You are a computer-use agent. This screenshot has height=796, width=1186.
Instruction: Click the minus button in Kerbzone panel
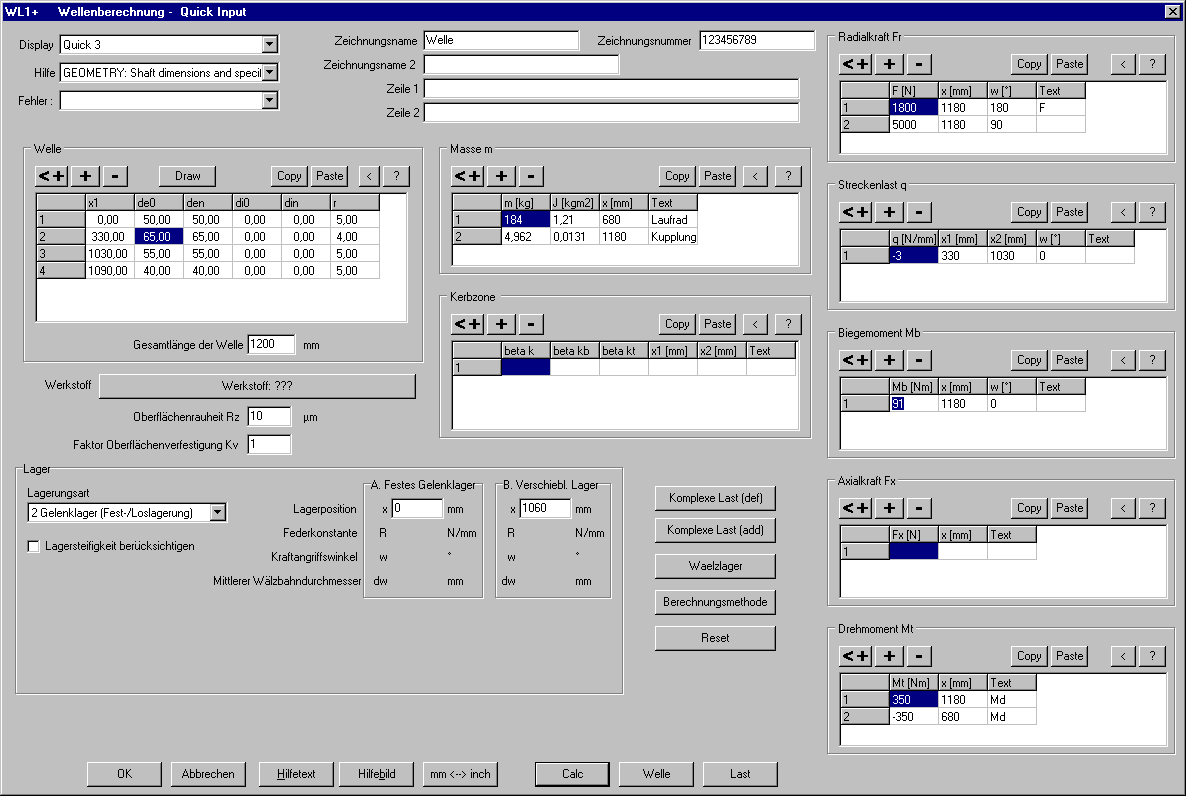pos(532,324)
